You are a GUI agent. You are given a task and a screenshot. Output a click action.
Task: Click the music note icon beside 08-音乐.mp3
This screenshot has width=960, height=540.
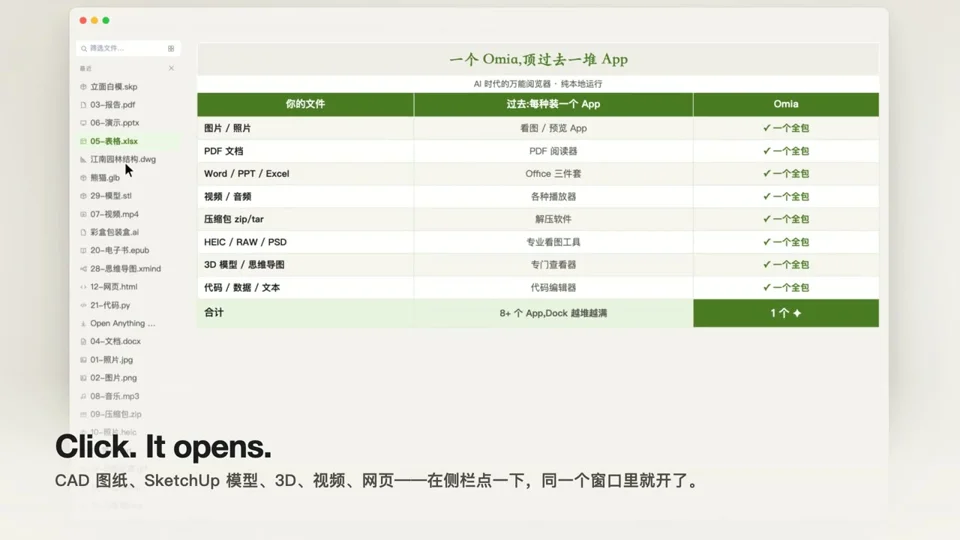pos(83,396)
